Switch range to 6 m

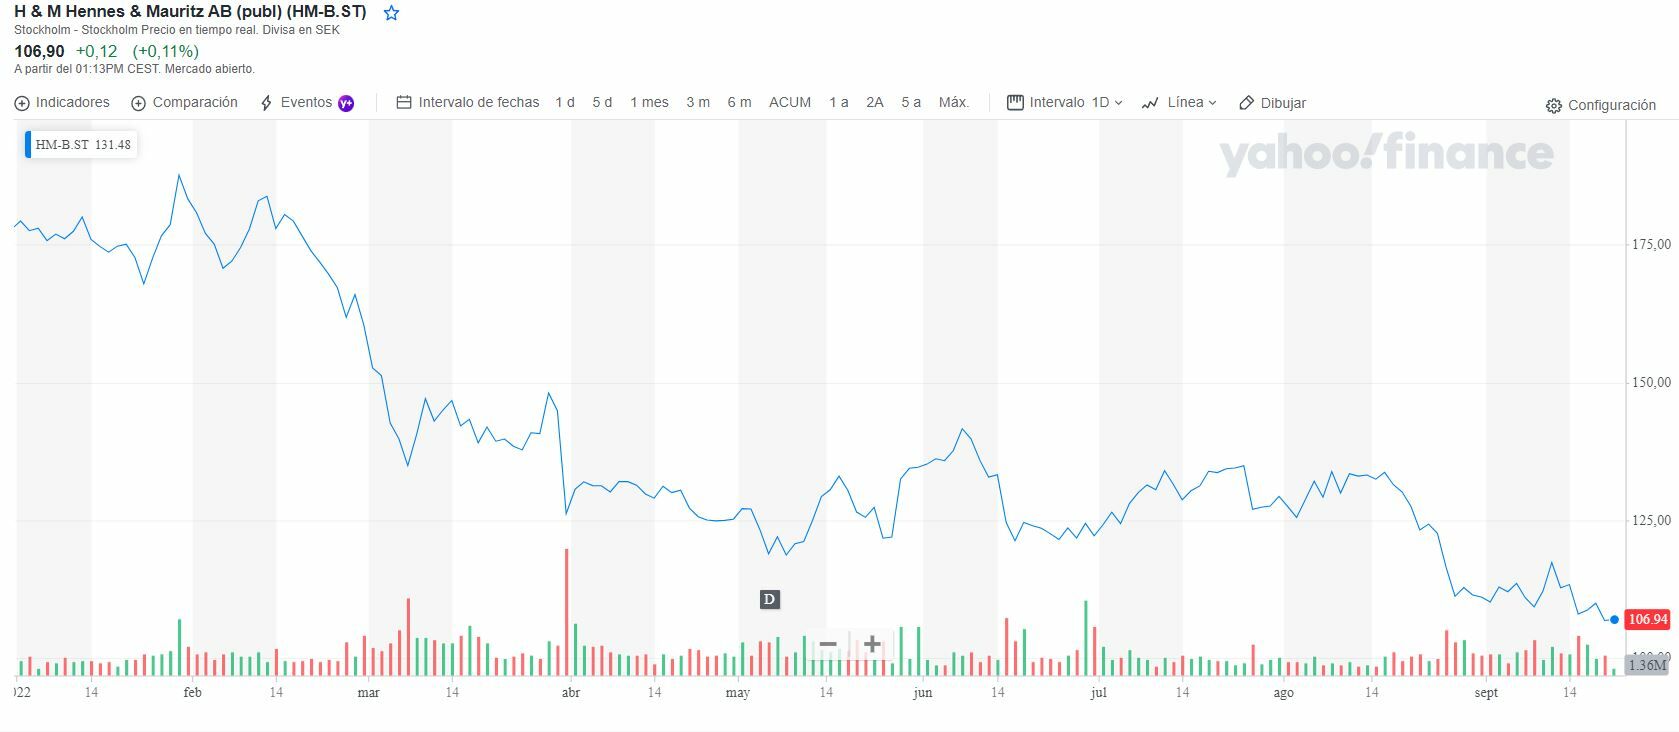(x=739, y=103)
